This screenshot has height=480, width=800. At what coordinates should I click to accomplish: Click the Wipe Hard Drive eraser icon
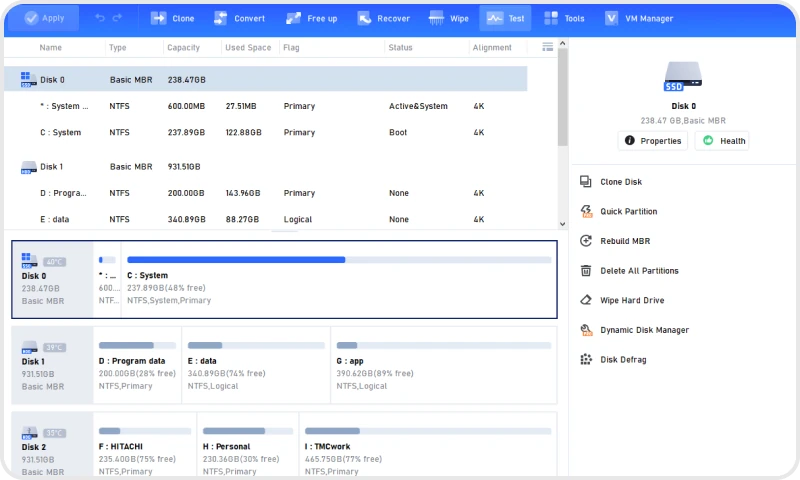pos(586,300)
